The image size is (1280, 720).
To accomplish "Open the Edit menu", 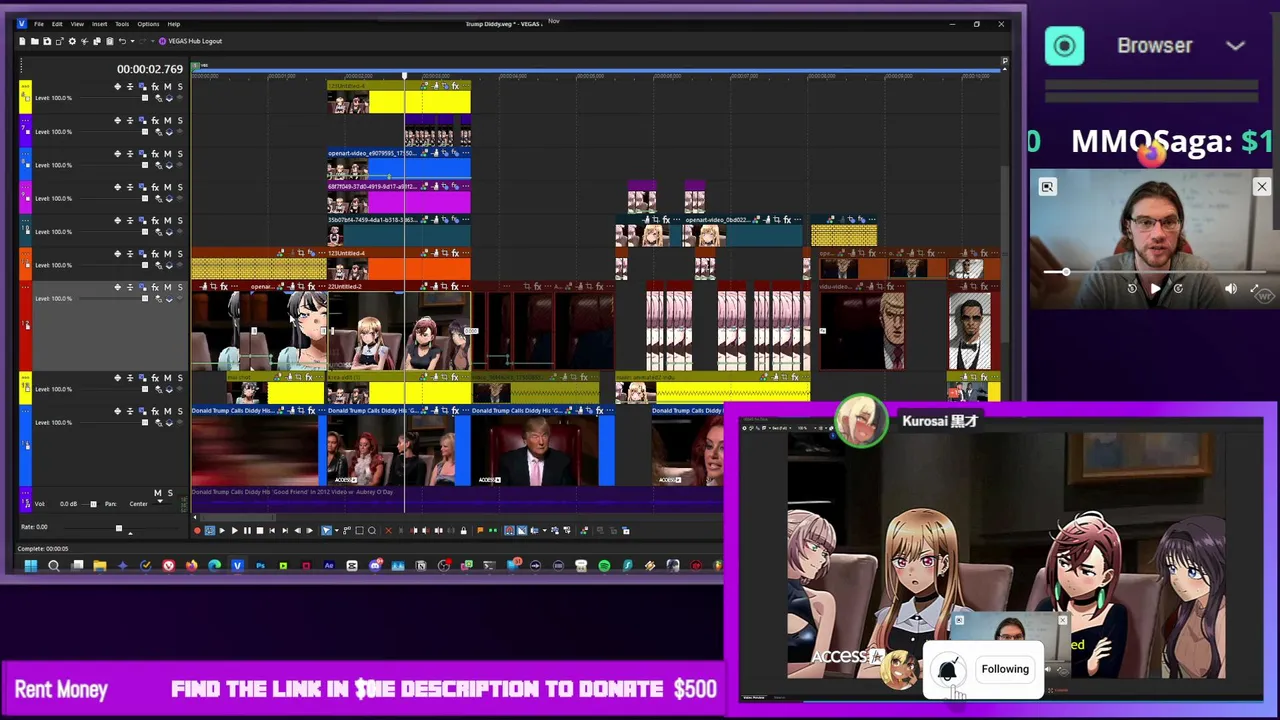I will pyautogui.click(x=57, y=24).
